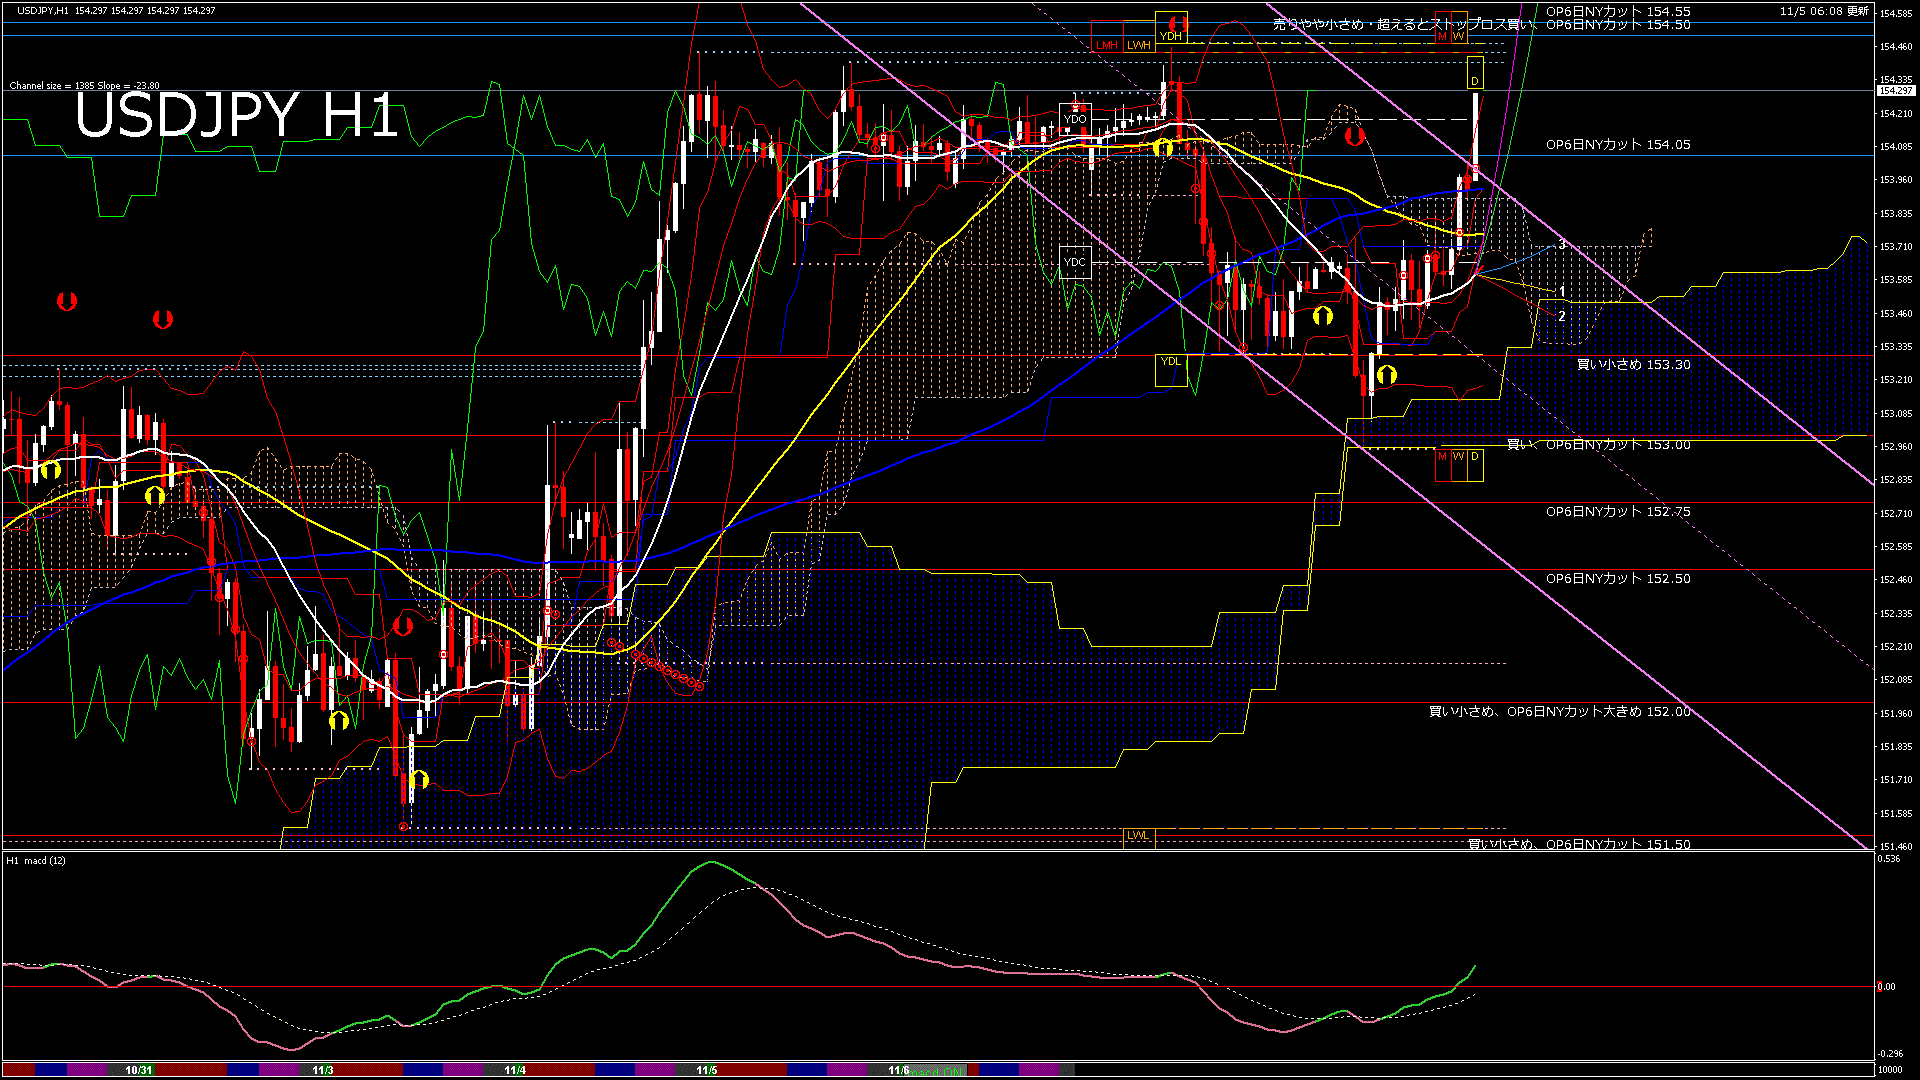Click the yellow LWL marker box
This screenshot has width=1920, height=1080.
[x=1138, y=836]
